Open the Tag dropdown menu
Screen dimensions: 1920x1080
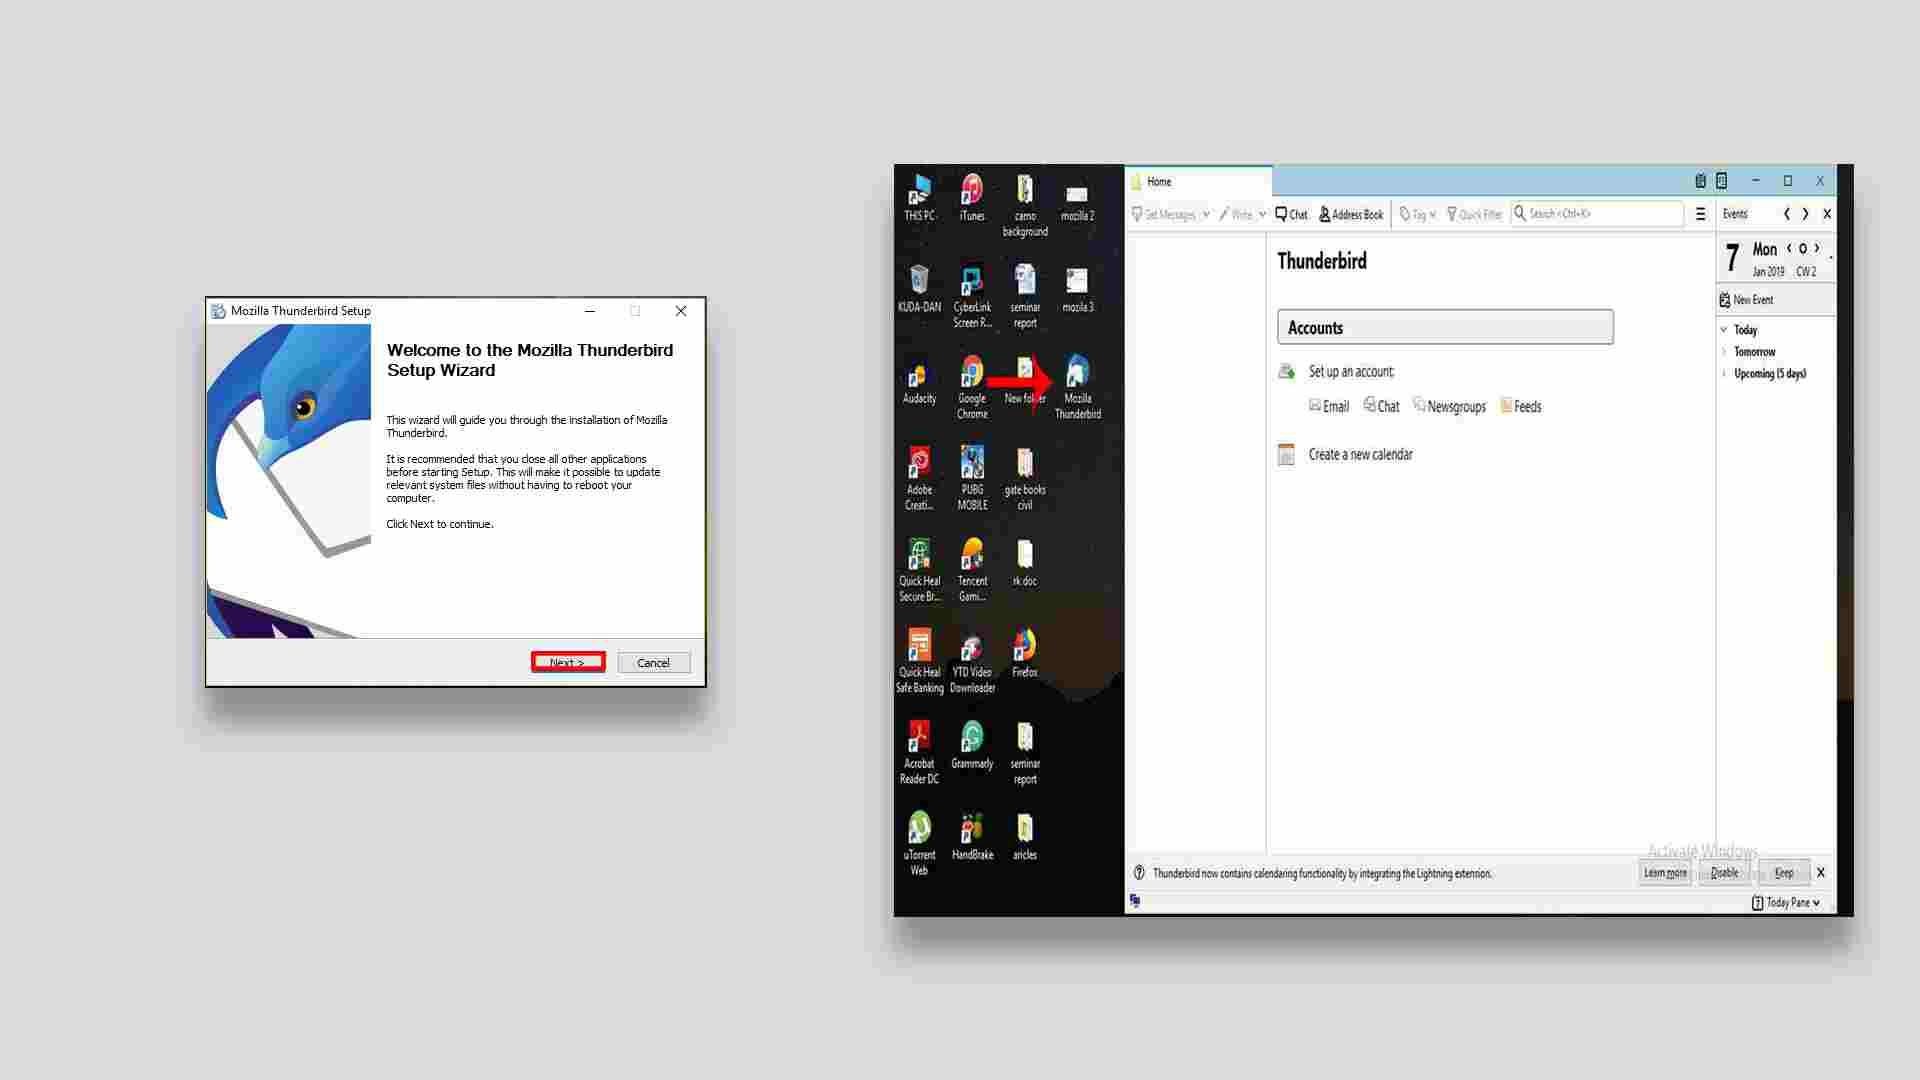tap(1418, 214)
